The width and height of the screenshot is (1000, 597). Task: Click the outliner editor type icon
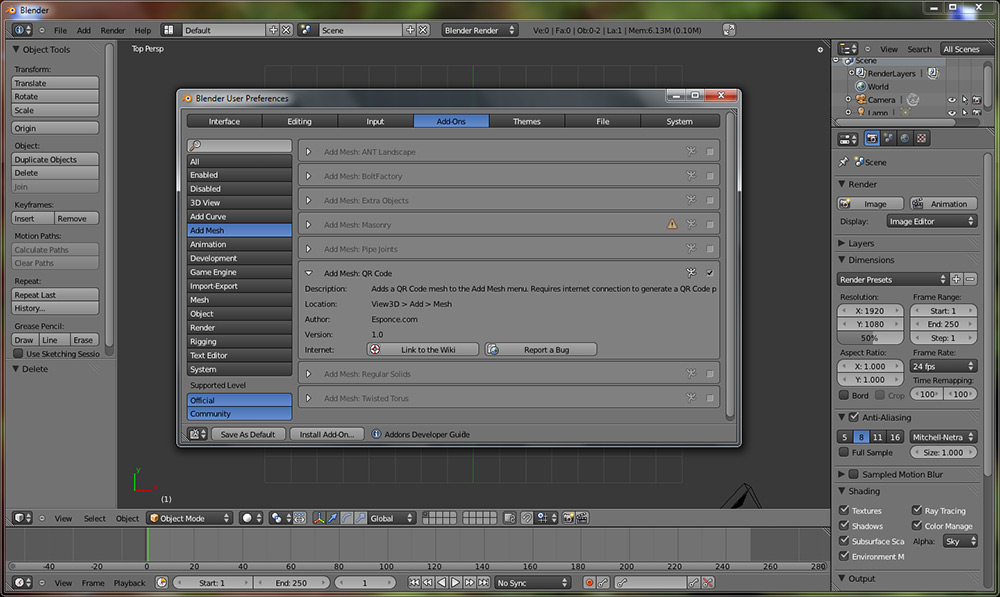pyautogui.click(x=848, y=48)
